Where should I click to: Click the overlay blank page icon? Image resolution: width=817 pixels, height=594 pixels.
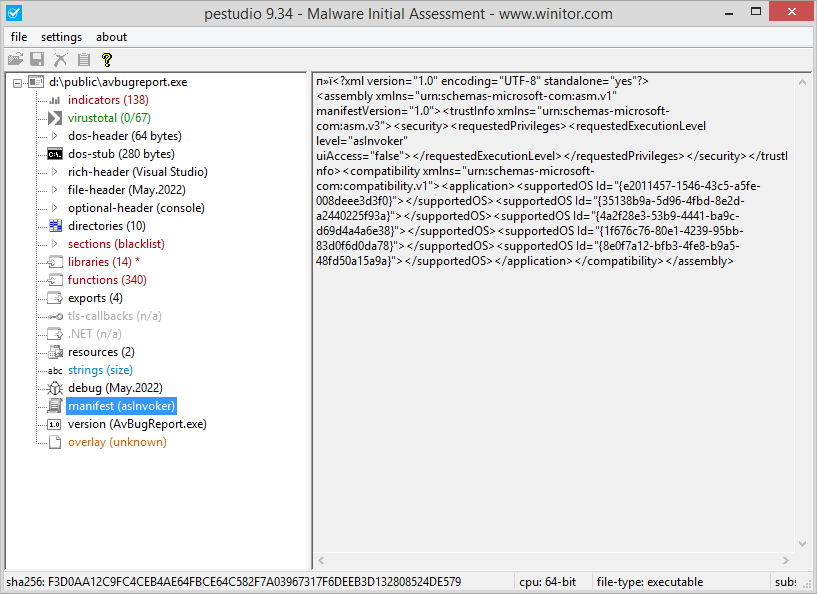pos(55,442)
